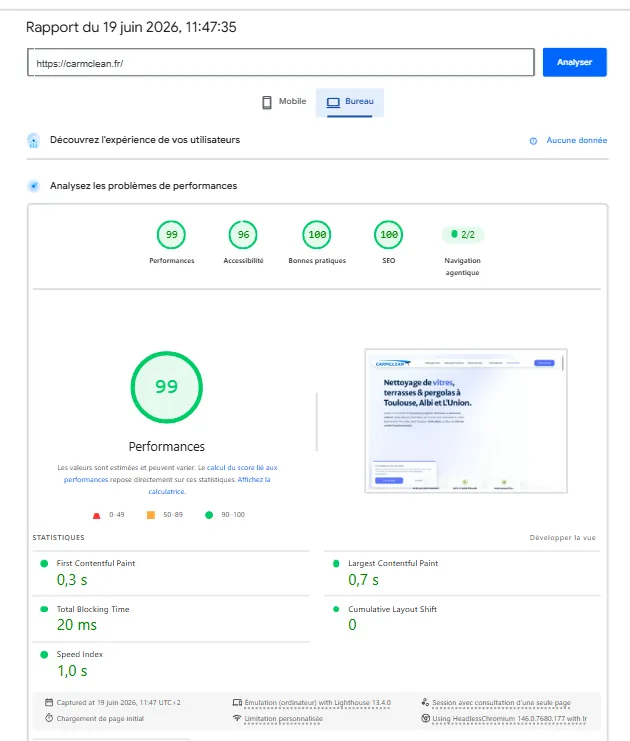Click the green circle 90-100 legend icon
The height and width of the screenshot is (741, 630).
pyautogui.click(x=209, y=515)
